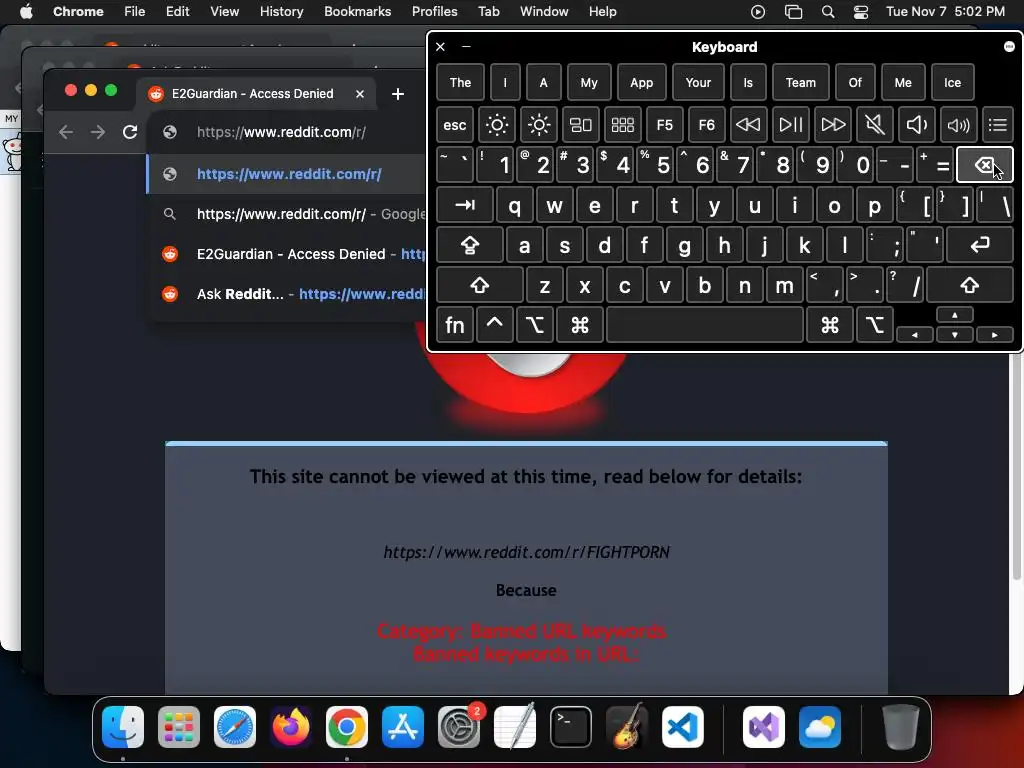Image resolution: width=1024 pixels, height=768 pixels.
Task: Tap the esc key
Action: pyautogui.click(x=455, y=124)
